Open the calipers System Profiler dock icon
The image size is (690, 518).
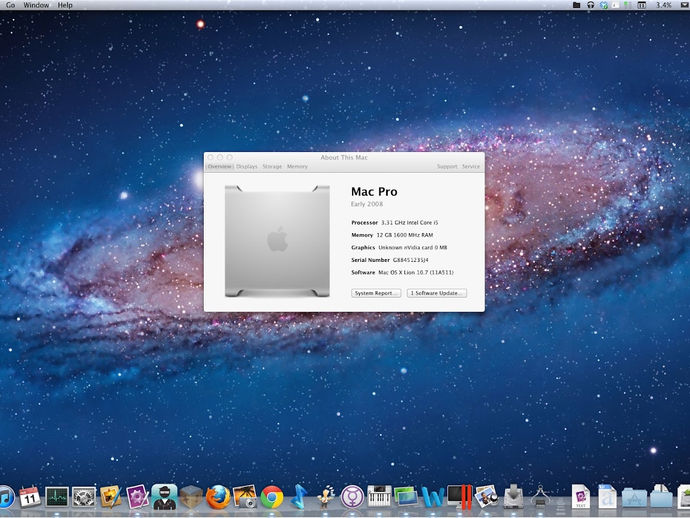point(540,497)
